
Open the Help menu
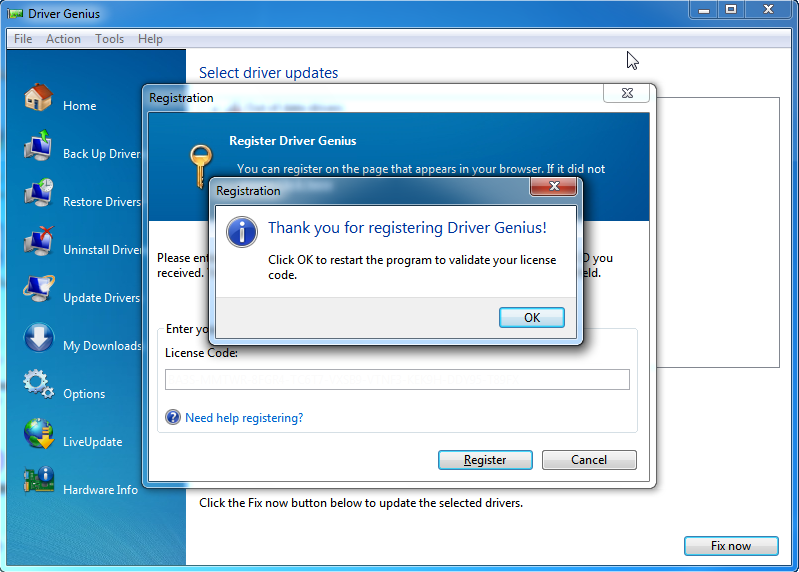coord(150,39)
